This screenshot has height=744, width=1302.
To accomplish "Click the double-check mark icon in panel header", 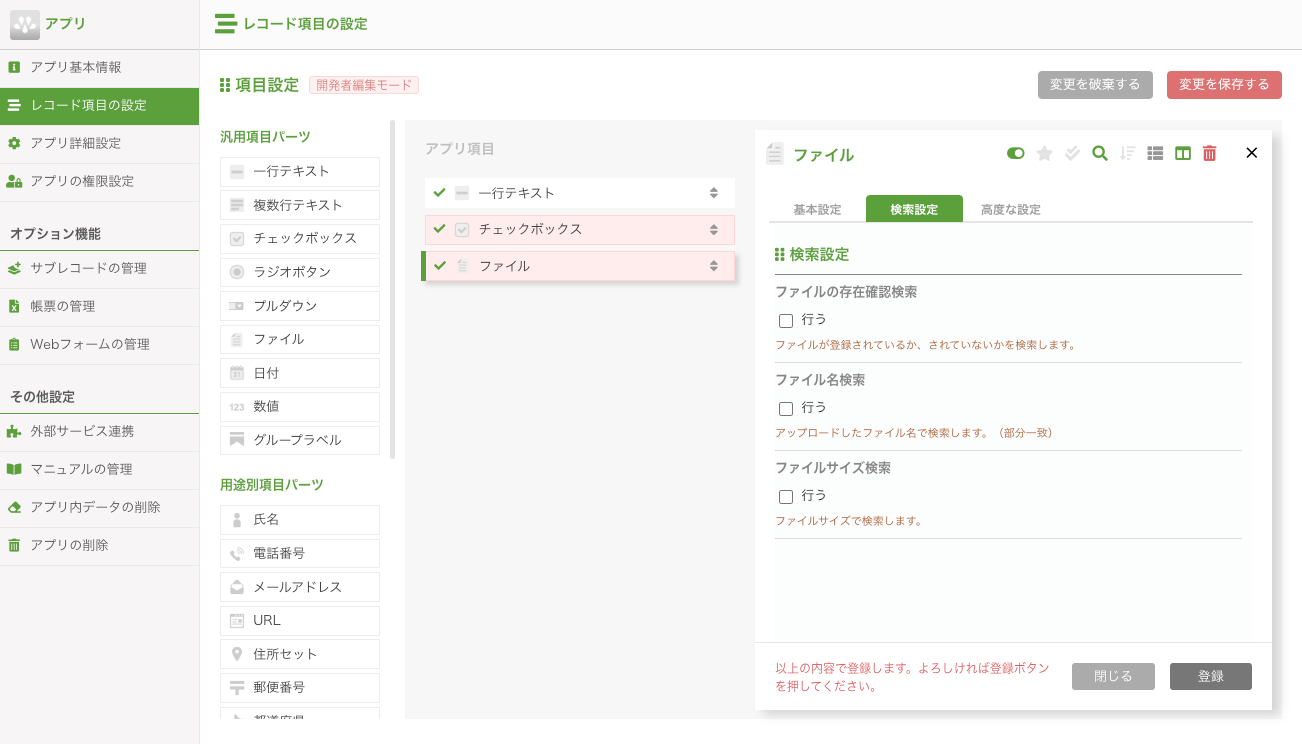I will 1070,154.
